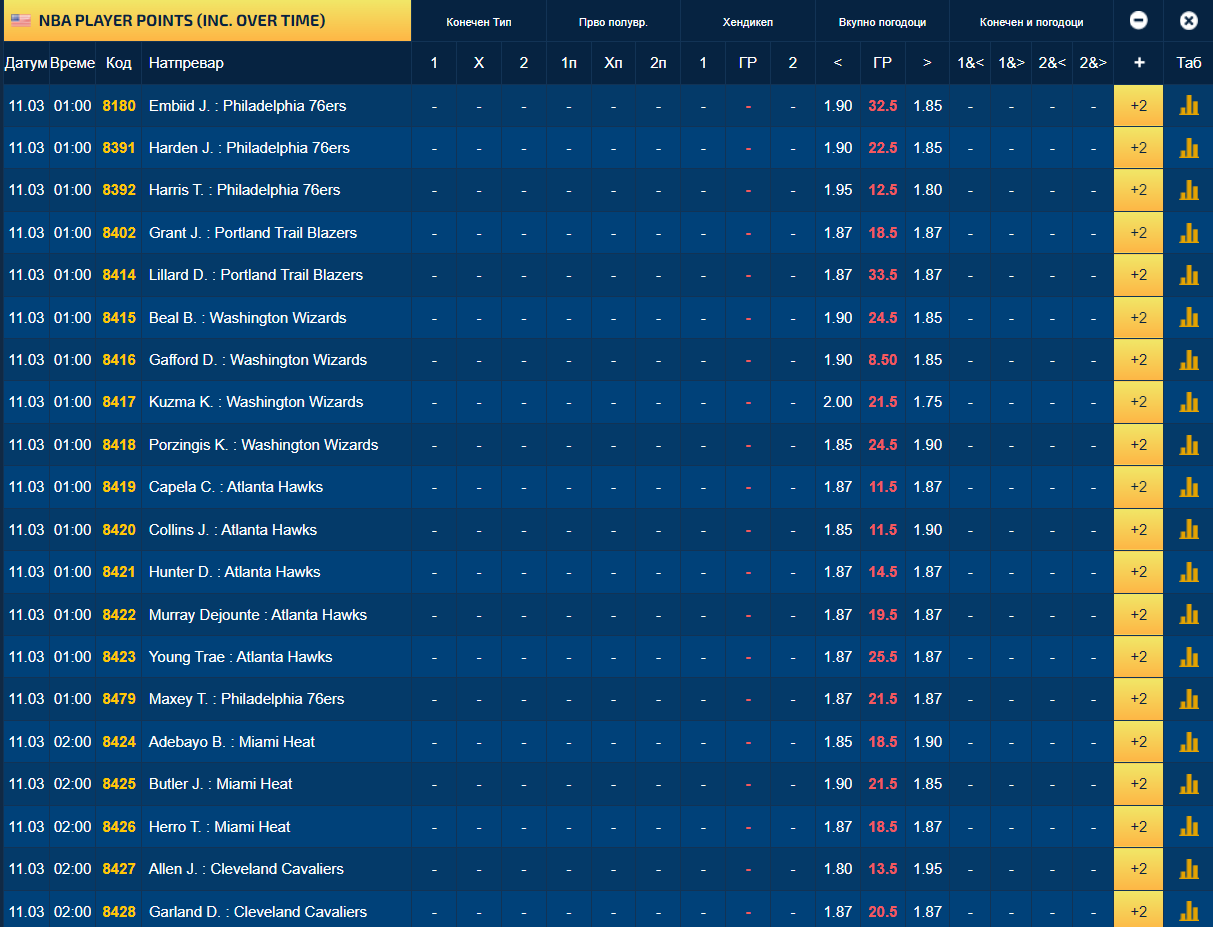Click the Таб column header

point(1189,63)
